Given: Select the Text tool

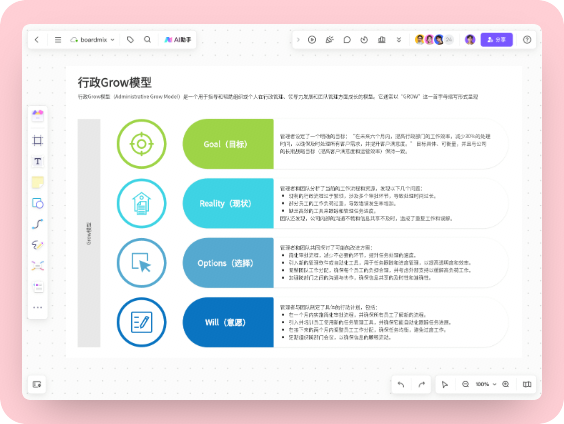Looking at the screenshot, I should 38,161.
